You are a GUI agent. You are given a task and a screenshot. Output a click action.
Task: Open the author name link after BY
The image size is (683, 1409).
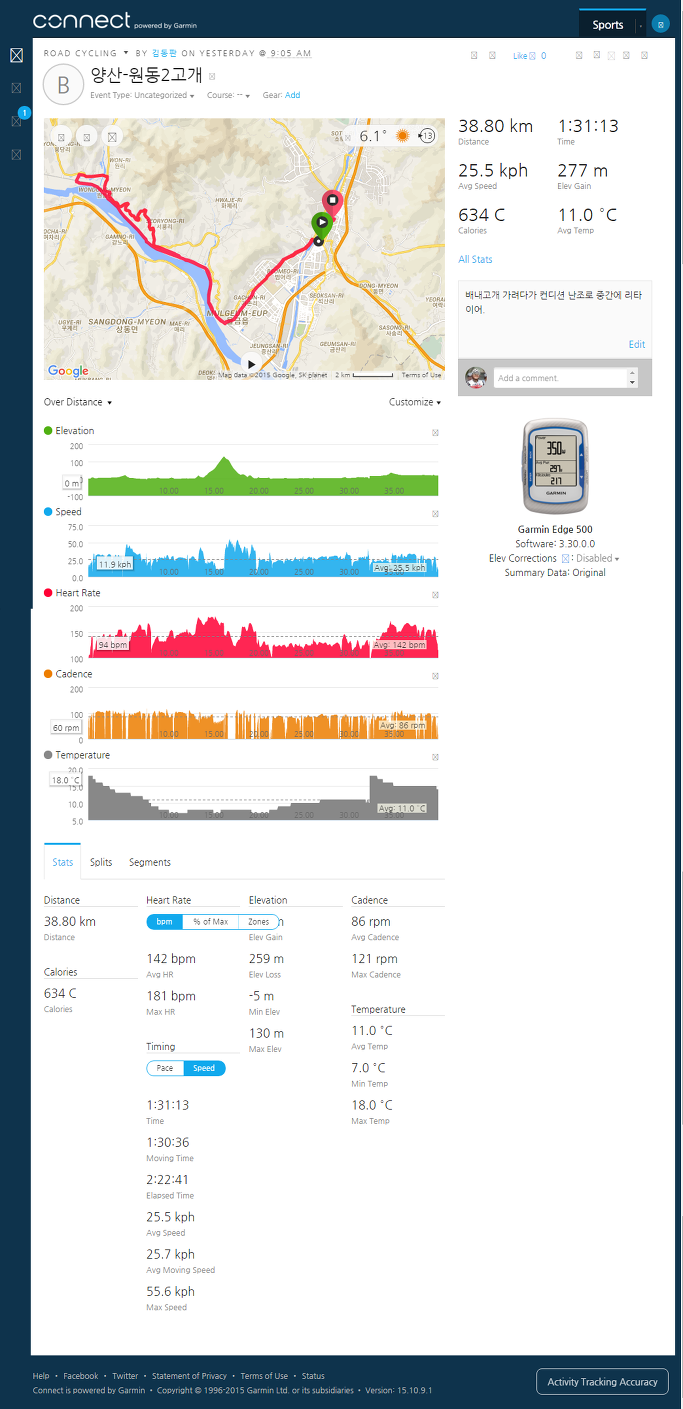pos(163,53)
